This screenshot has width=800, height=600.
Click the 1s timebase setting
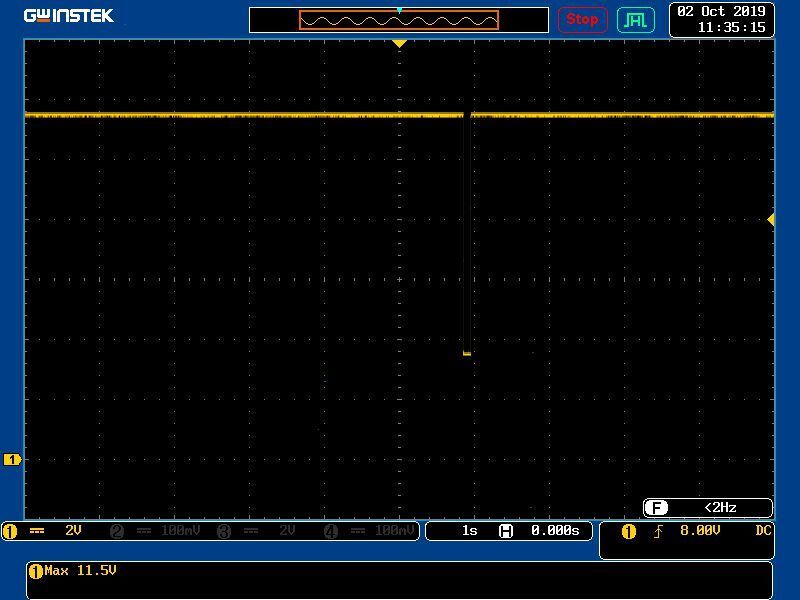pyautogui.click(x=469, y=531)
